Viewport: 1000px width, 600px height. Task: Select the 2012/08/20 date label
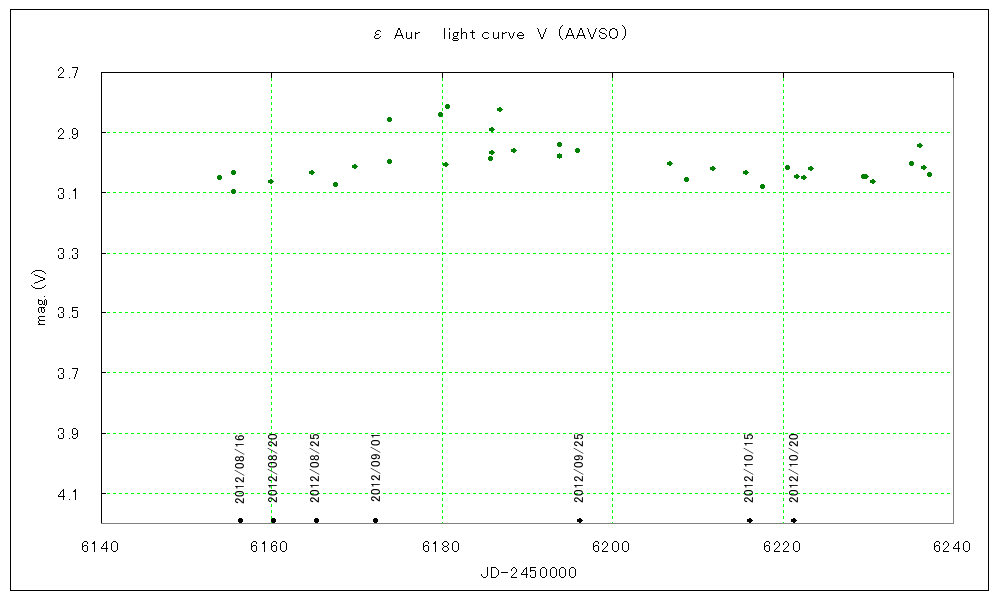(273, 468)
